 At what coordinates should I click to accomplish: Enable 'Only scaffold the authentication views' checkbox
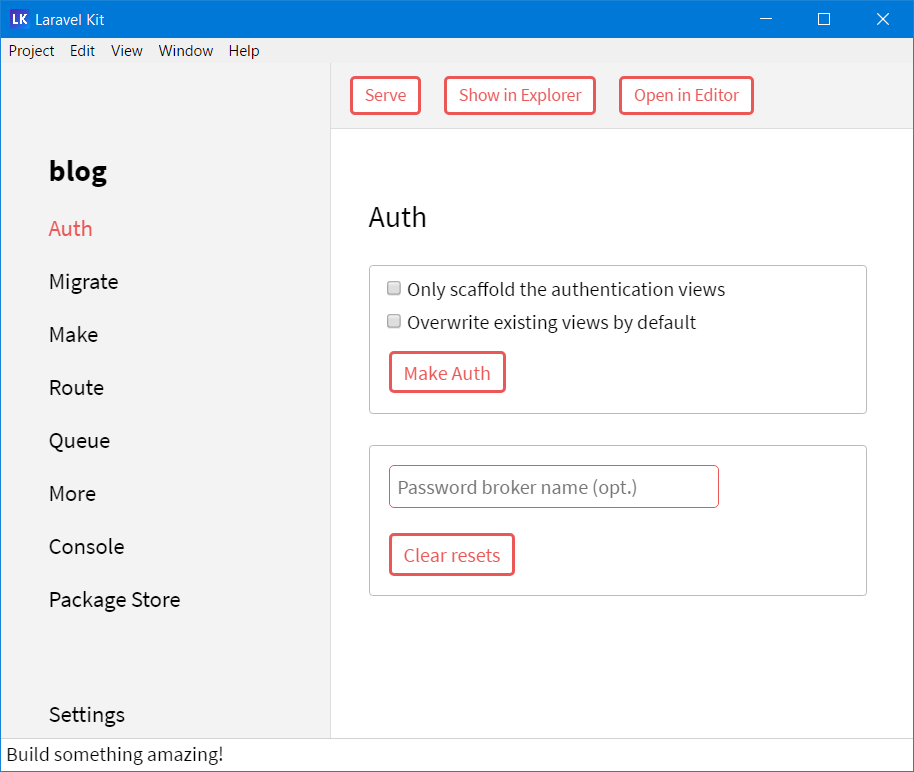tap(394, 289)
